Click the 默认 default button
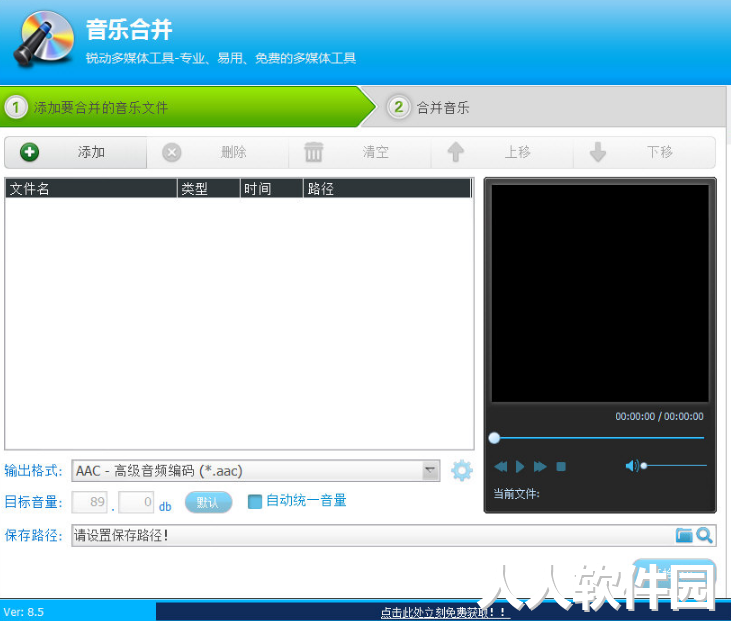 point(208,503)
